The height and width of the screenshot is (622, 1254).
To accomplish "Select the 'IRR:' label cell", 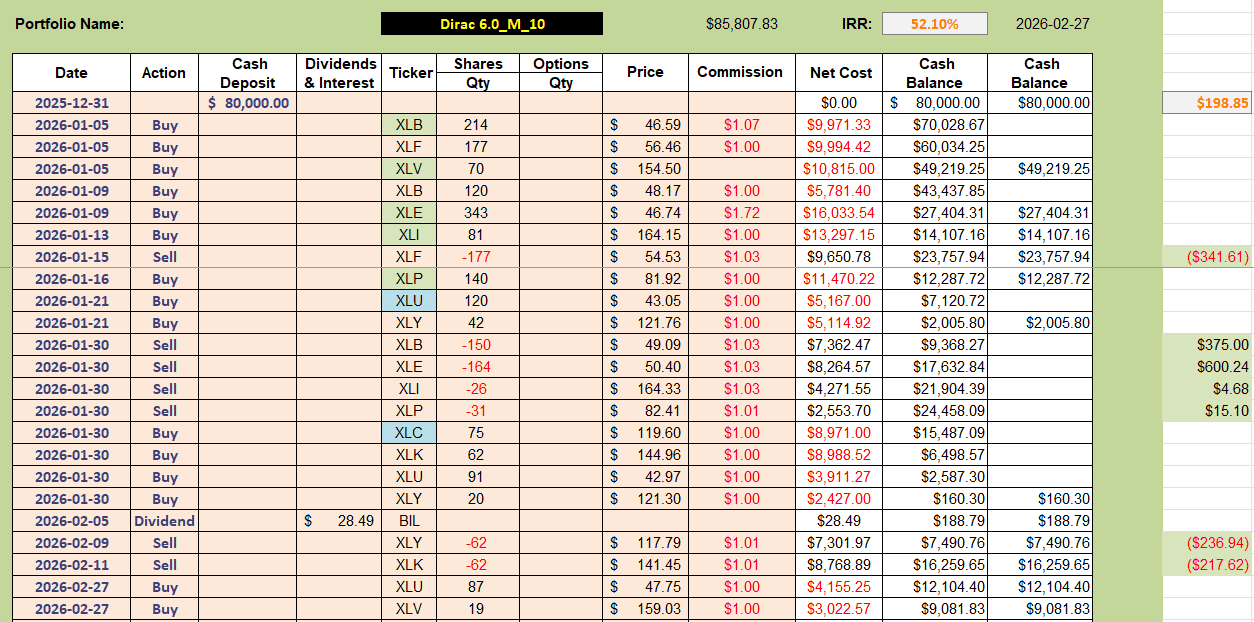I will point(856,24).
